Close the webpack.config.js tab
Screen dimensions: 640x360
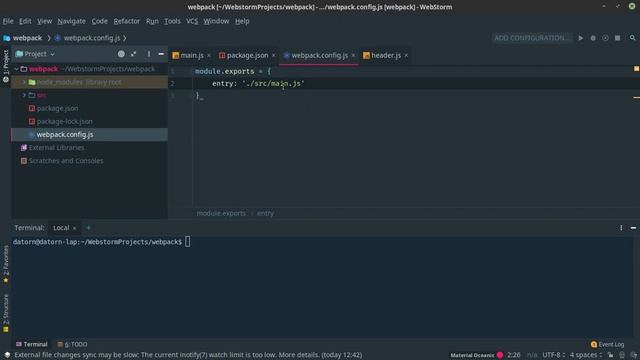(353, 56)
